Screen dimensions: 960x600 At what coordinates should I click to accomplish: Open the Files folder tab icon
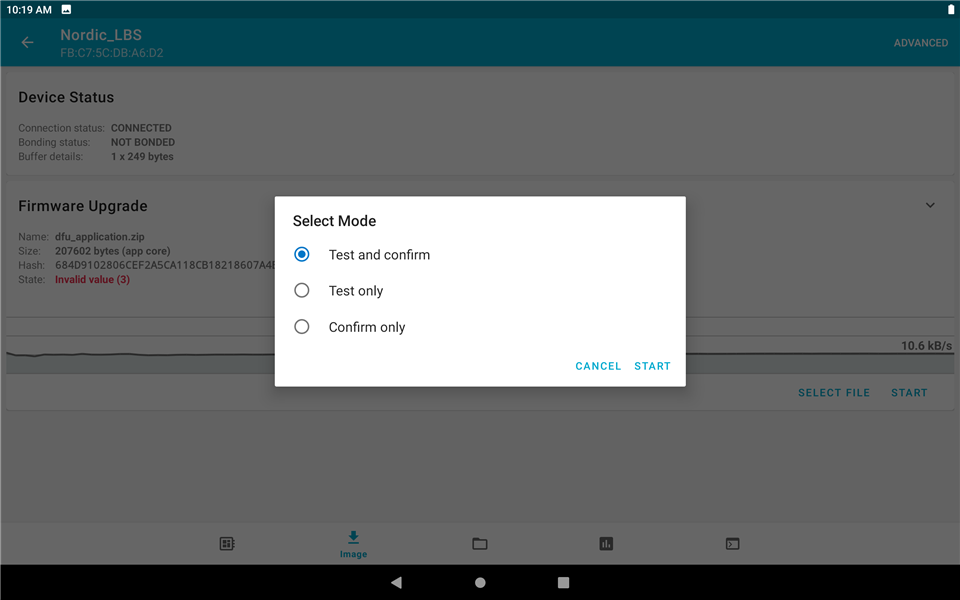pos(479,544)
